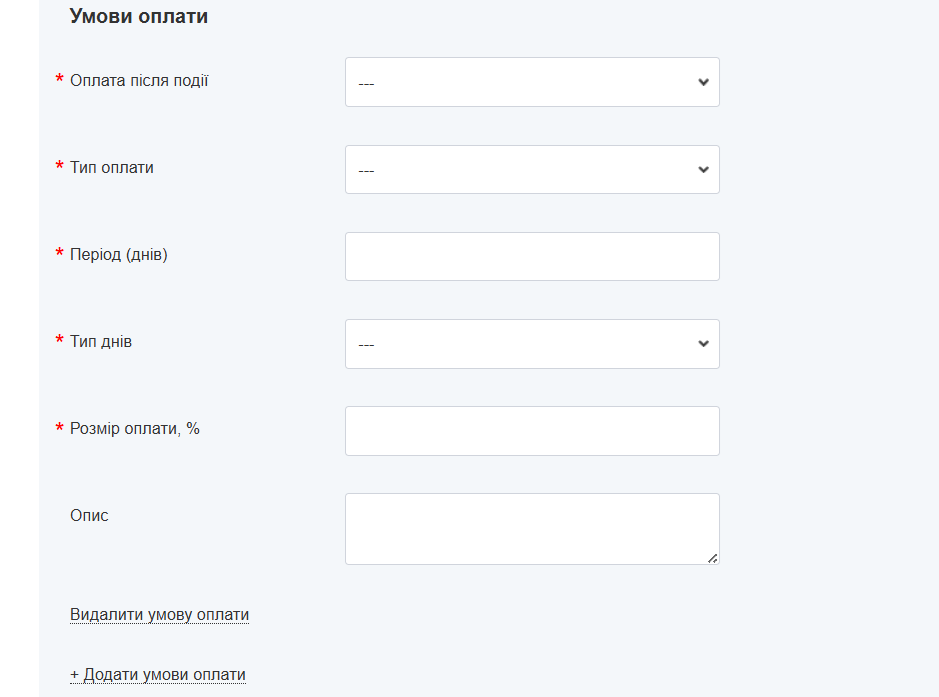Viewport: 939px width, 697px height.
Task: Click the 'Умови оплати' section heading
Action: click(139, 17)
